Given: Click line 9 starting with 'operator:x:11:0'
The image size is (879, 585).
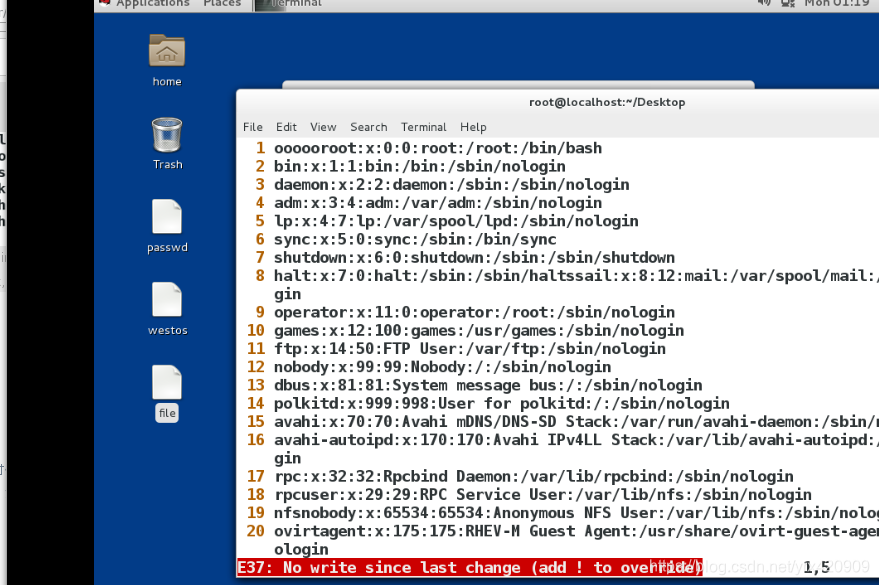Looking at the screenshot, I should [x=474, y=312].
